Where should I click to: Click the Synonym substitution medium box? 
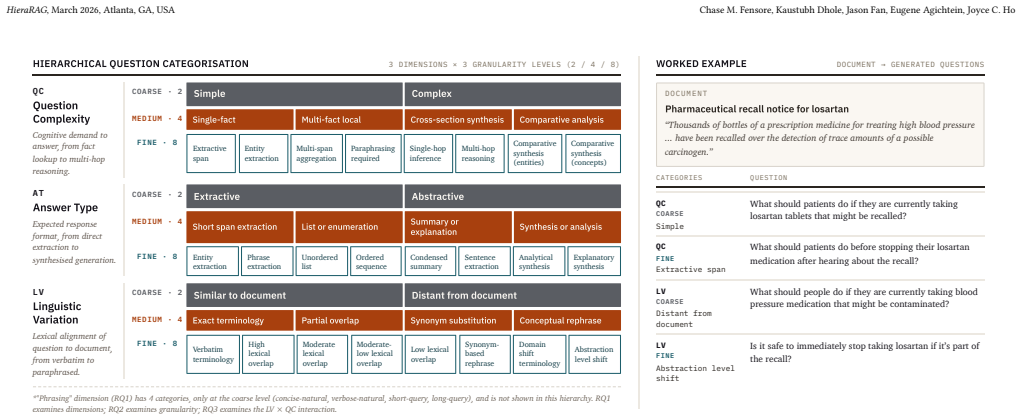tap(458, 320)
